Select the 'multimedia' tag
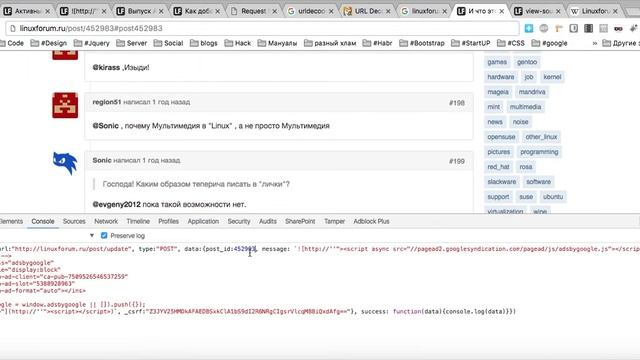The image size is (640, 360). coord(525,107)
